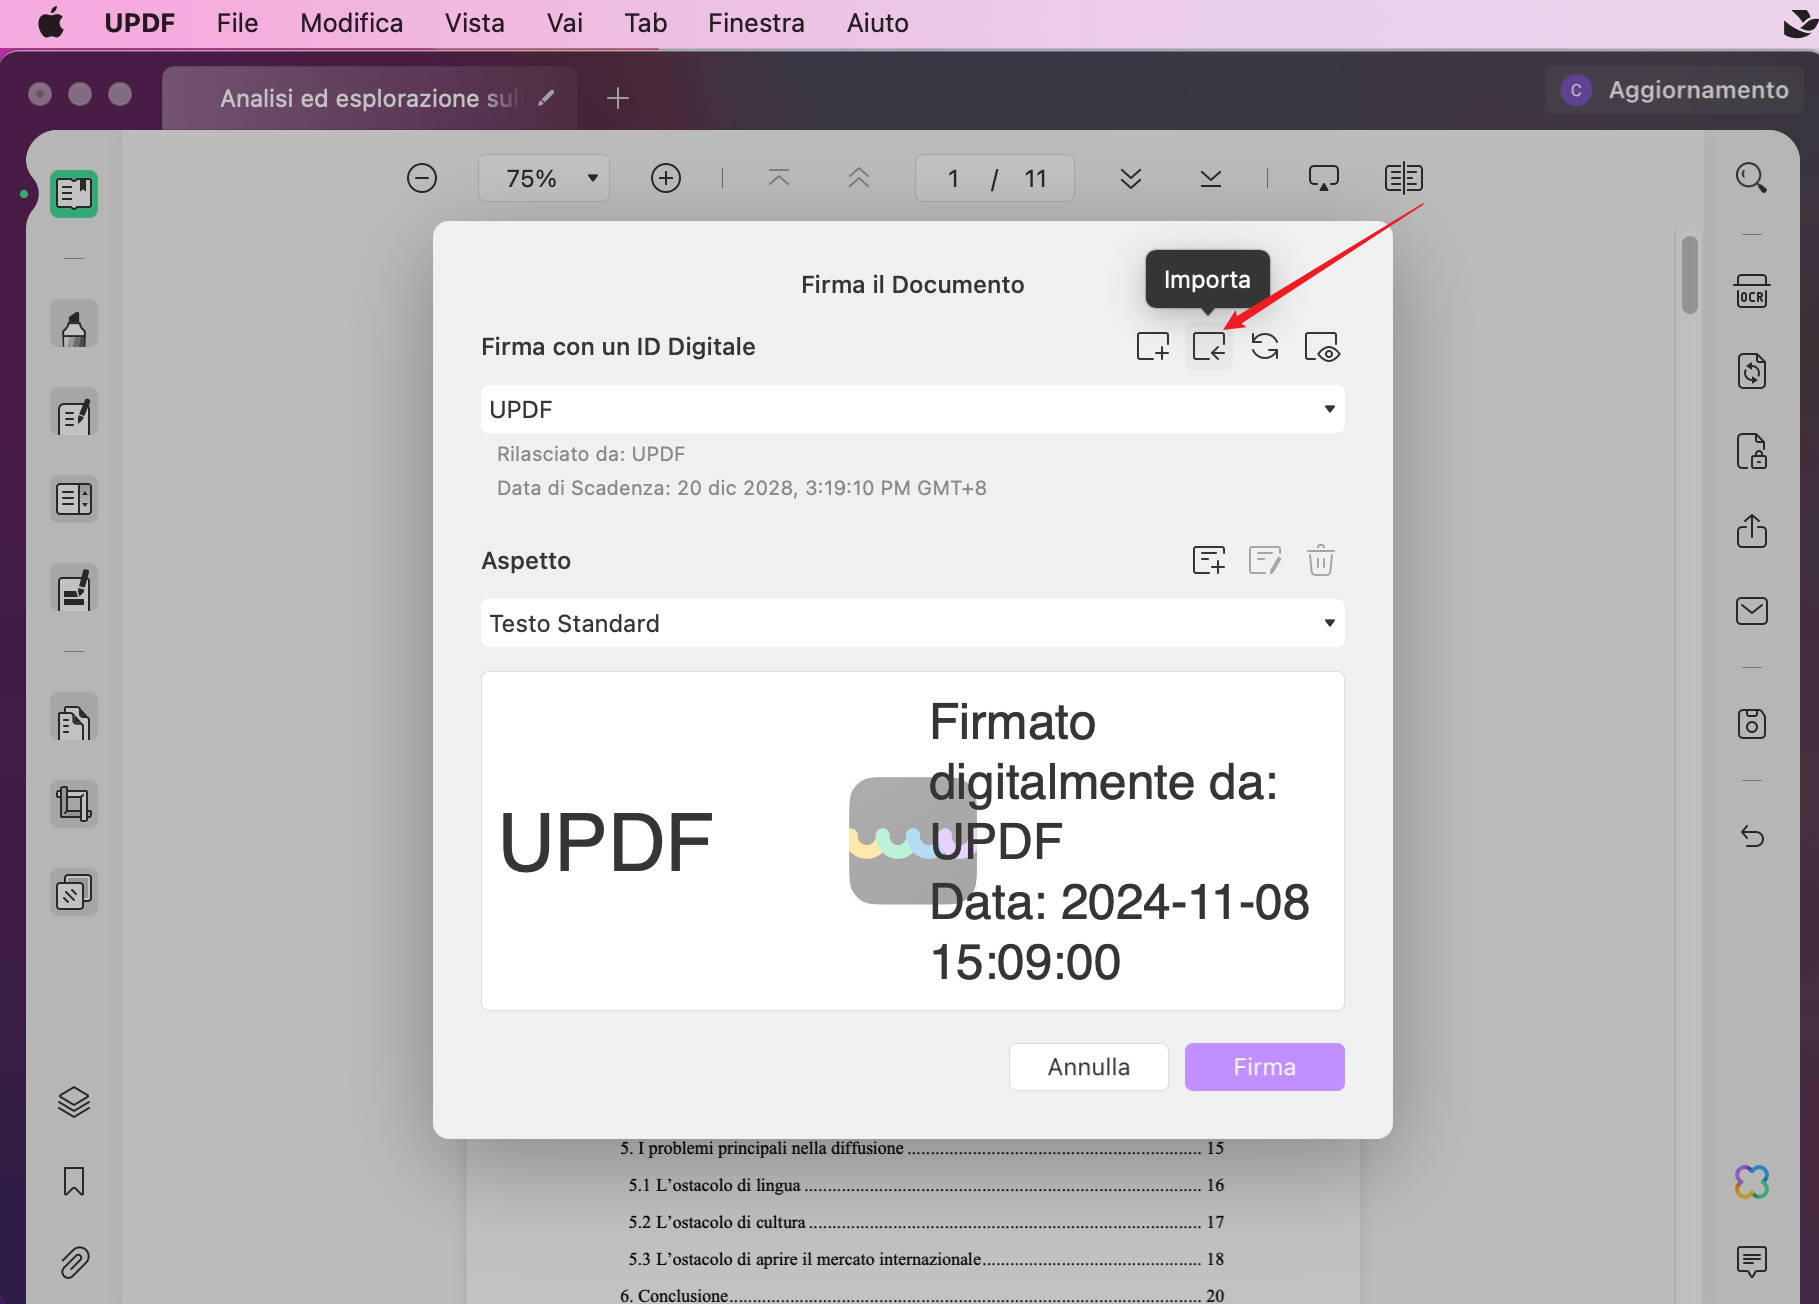Viewport: 1819px width, 1304px height.
Task: Open the UPDF AI assistant
Action: (1751, 1182)
